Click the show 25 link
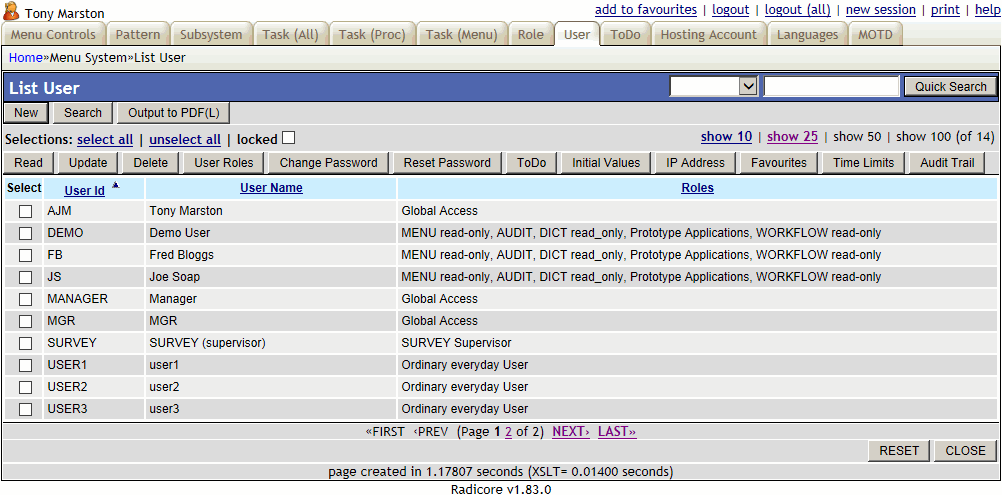The width and height of the screenshot is (1002, 495). (x=792, y=137)
